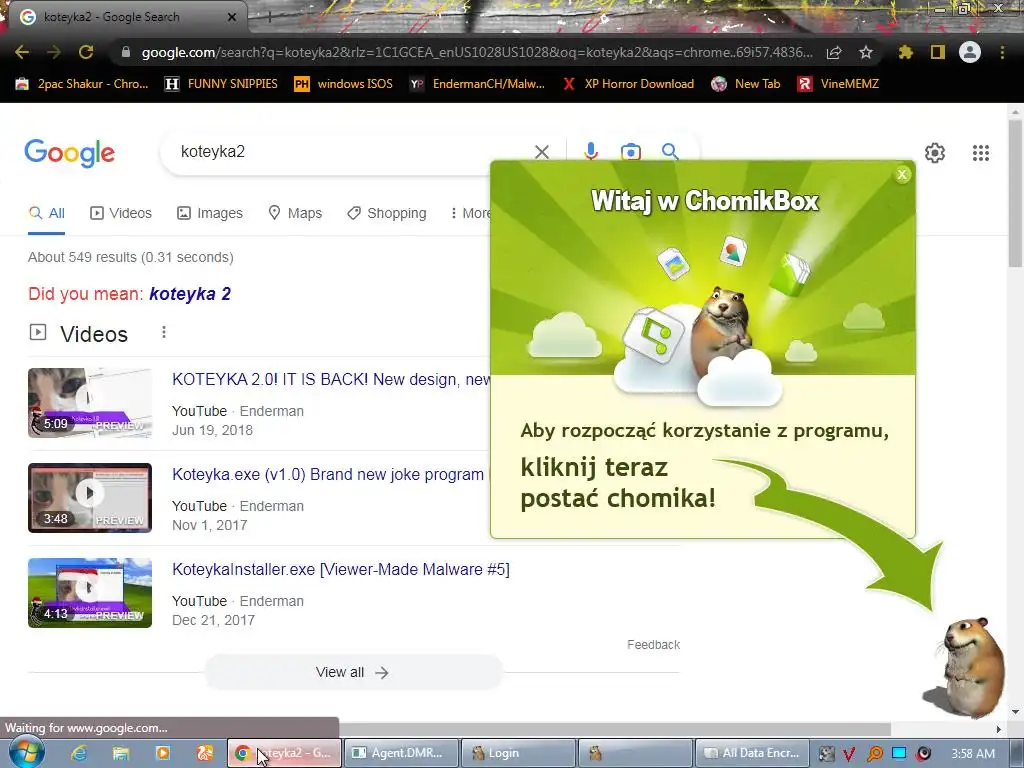Click the Feedback link
Image resolution: width=1024 pixels, height=768 pixels.
pos(654,645)
